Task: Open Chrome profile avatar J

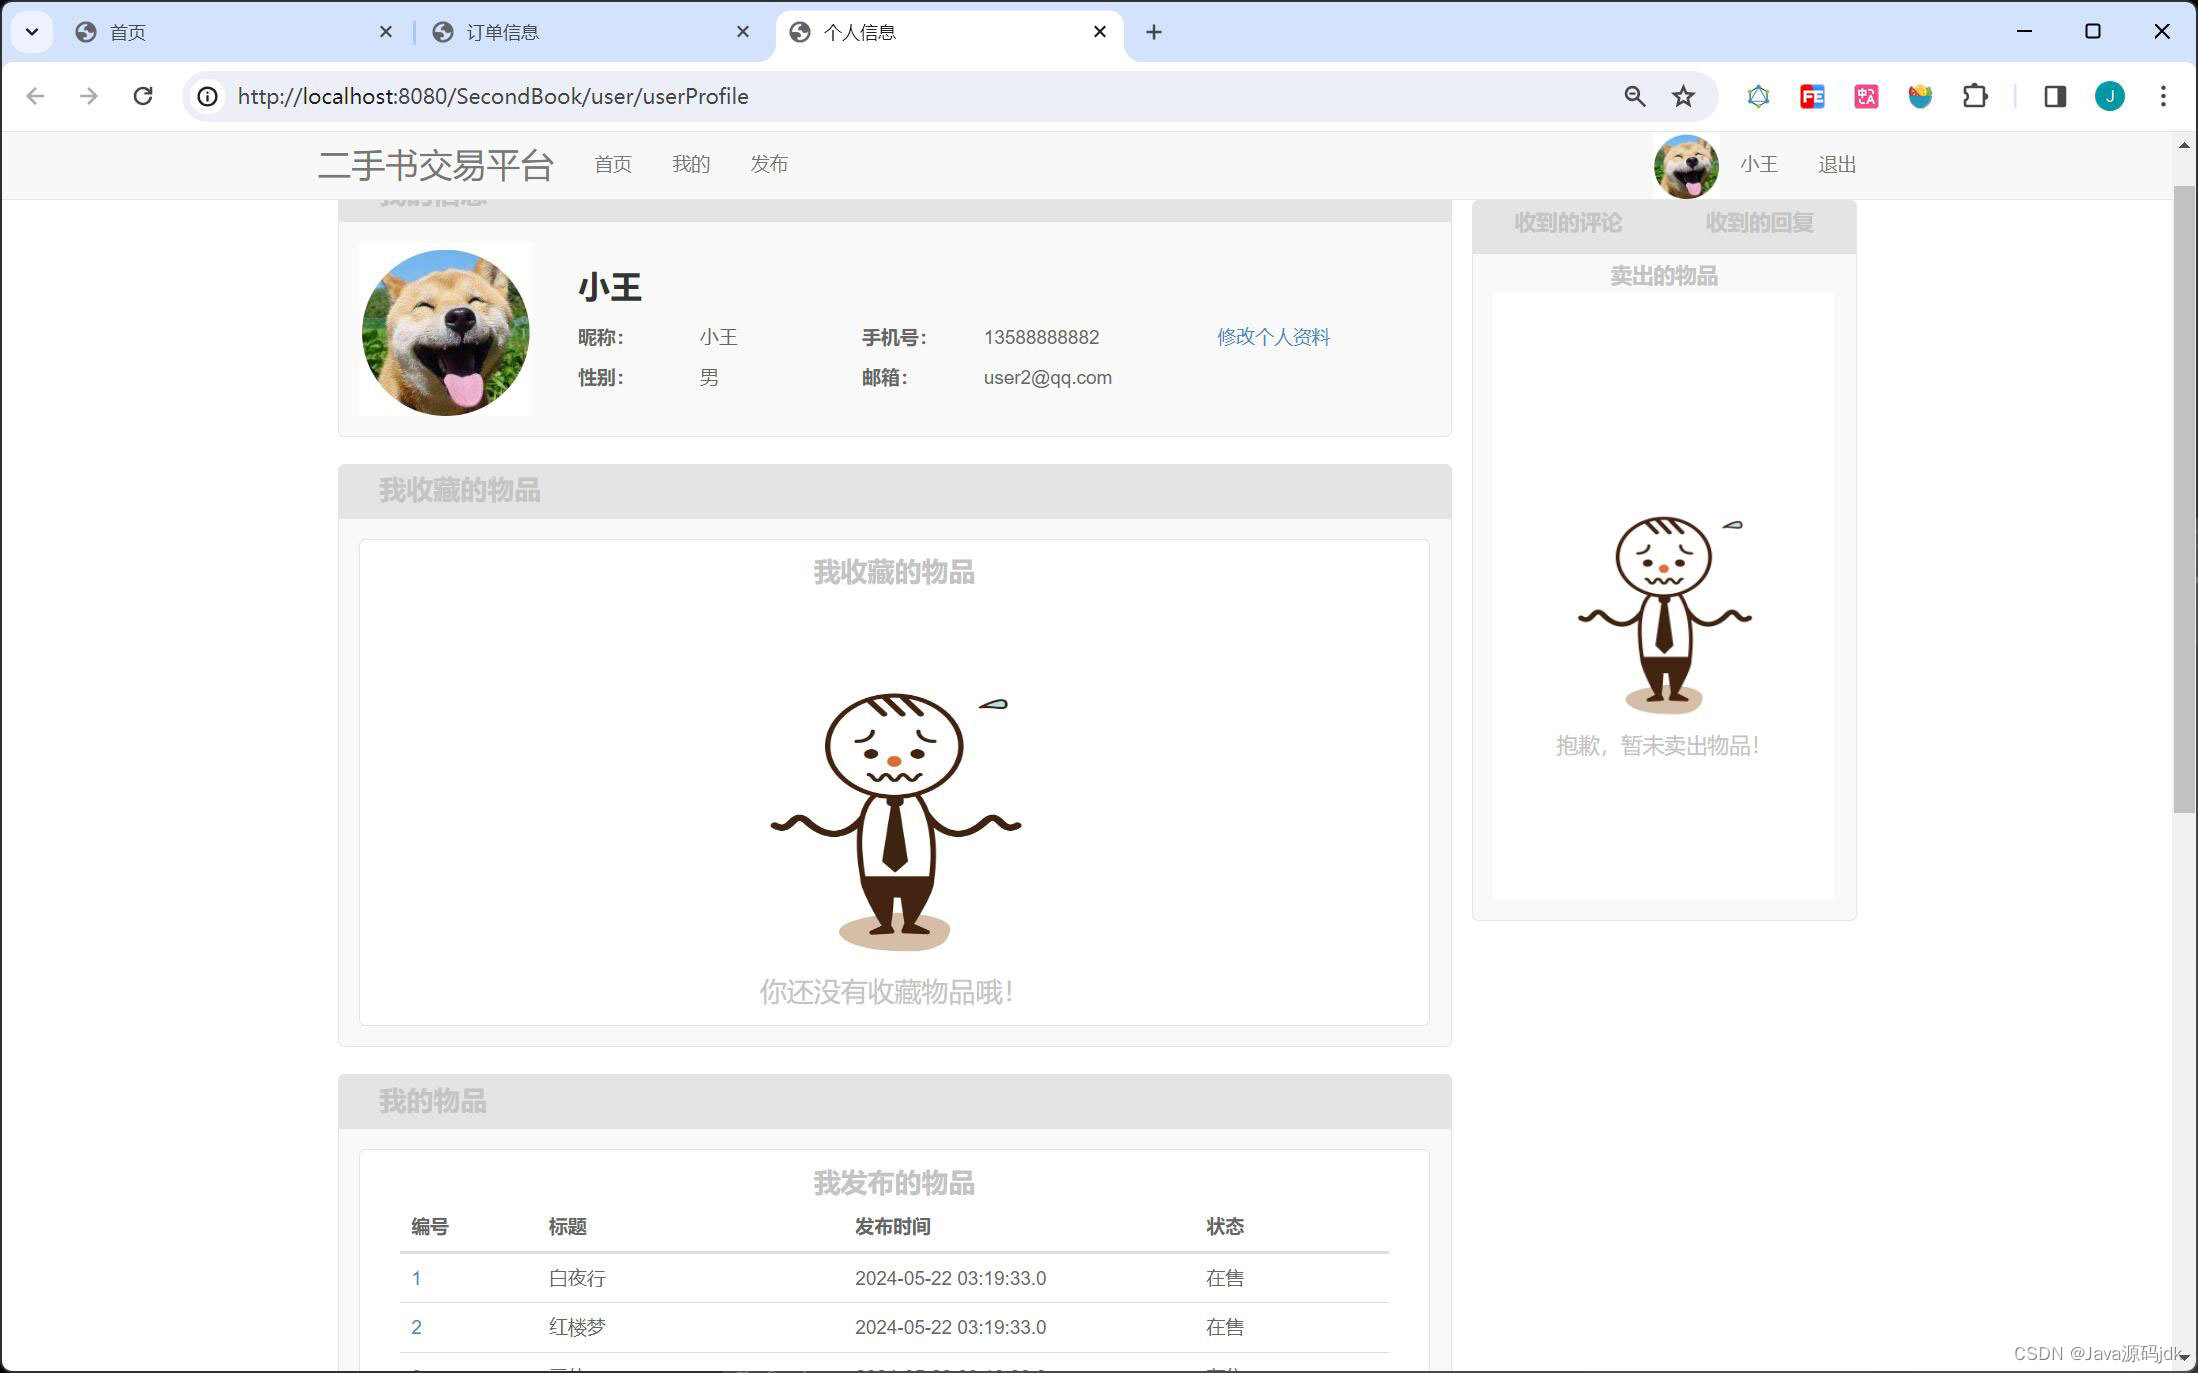Action: coord(2109,96)
